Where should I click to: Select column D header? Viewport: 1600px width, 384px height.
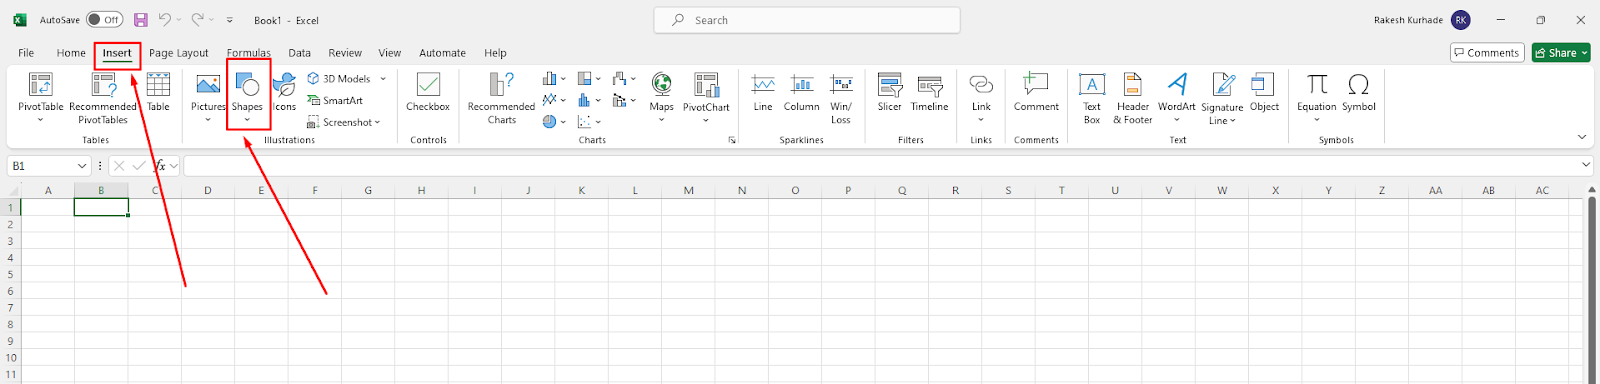pos(208,190)
